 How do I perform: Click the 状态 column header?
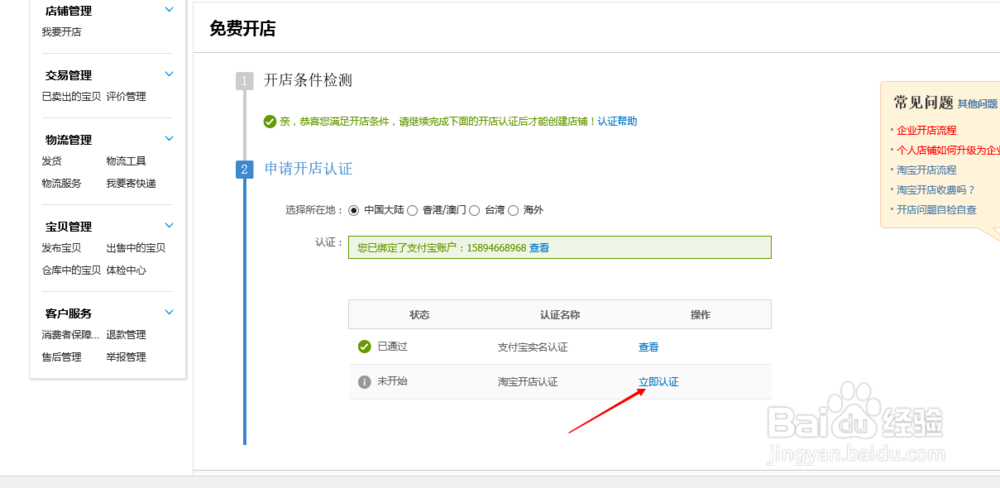419,315
